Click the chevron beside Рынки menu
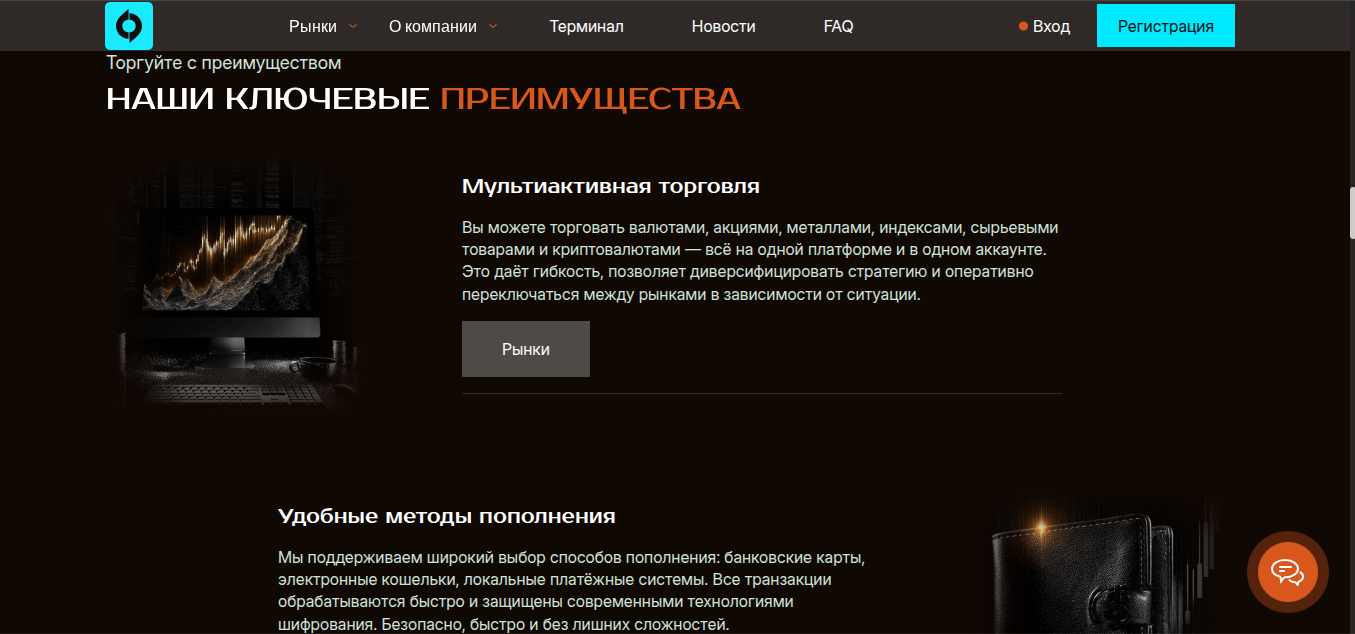 pos(351,27)
